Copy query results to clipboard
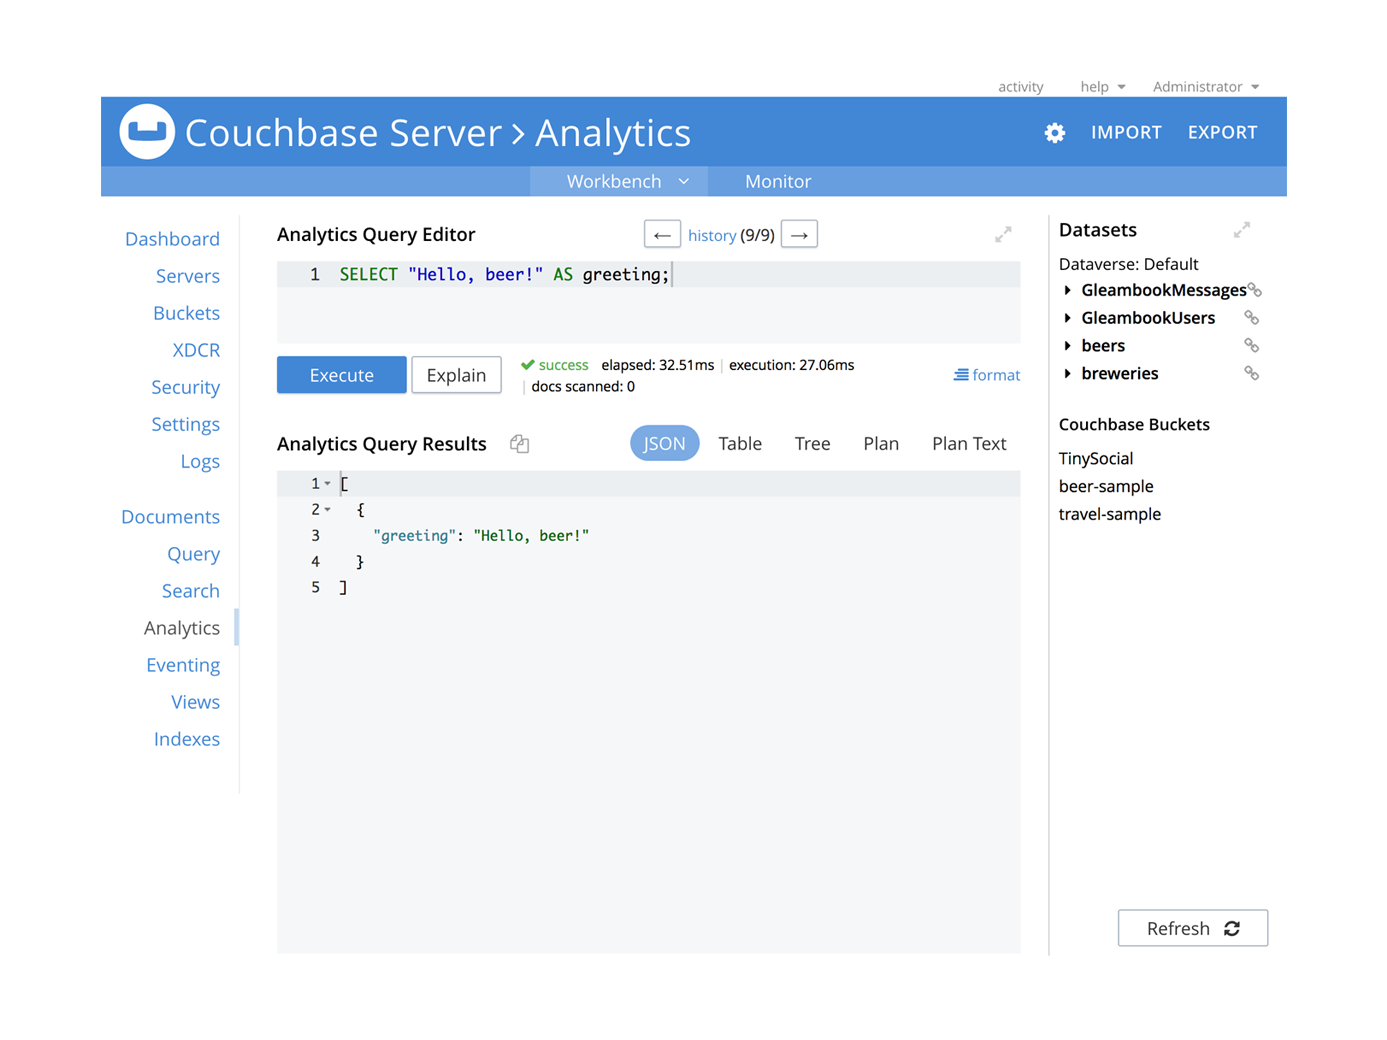 [x=519, y=444]
